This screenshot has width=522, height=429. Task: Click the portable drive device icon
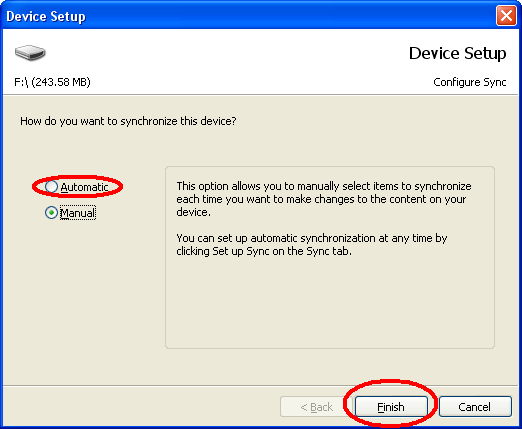(x=30, y=53)
